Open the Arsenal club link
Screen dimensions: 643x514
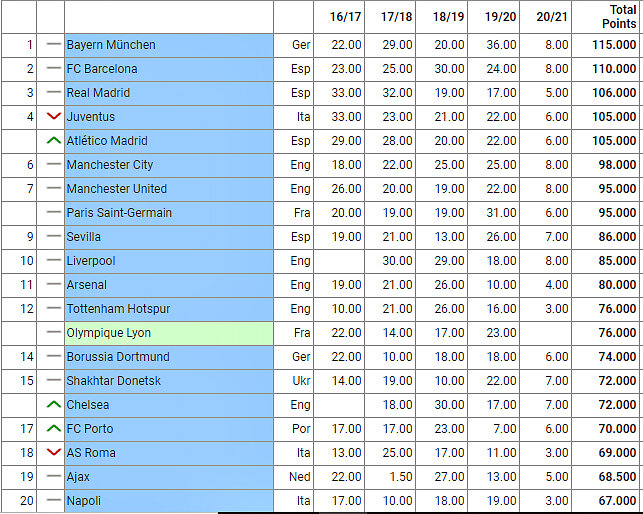point(87,285)
